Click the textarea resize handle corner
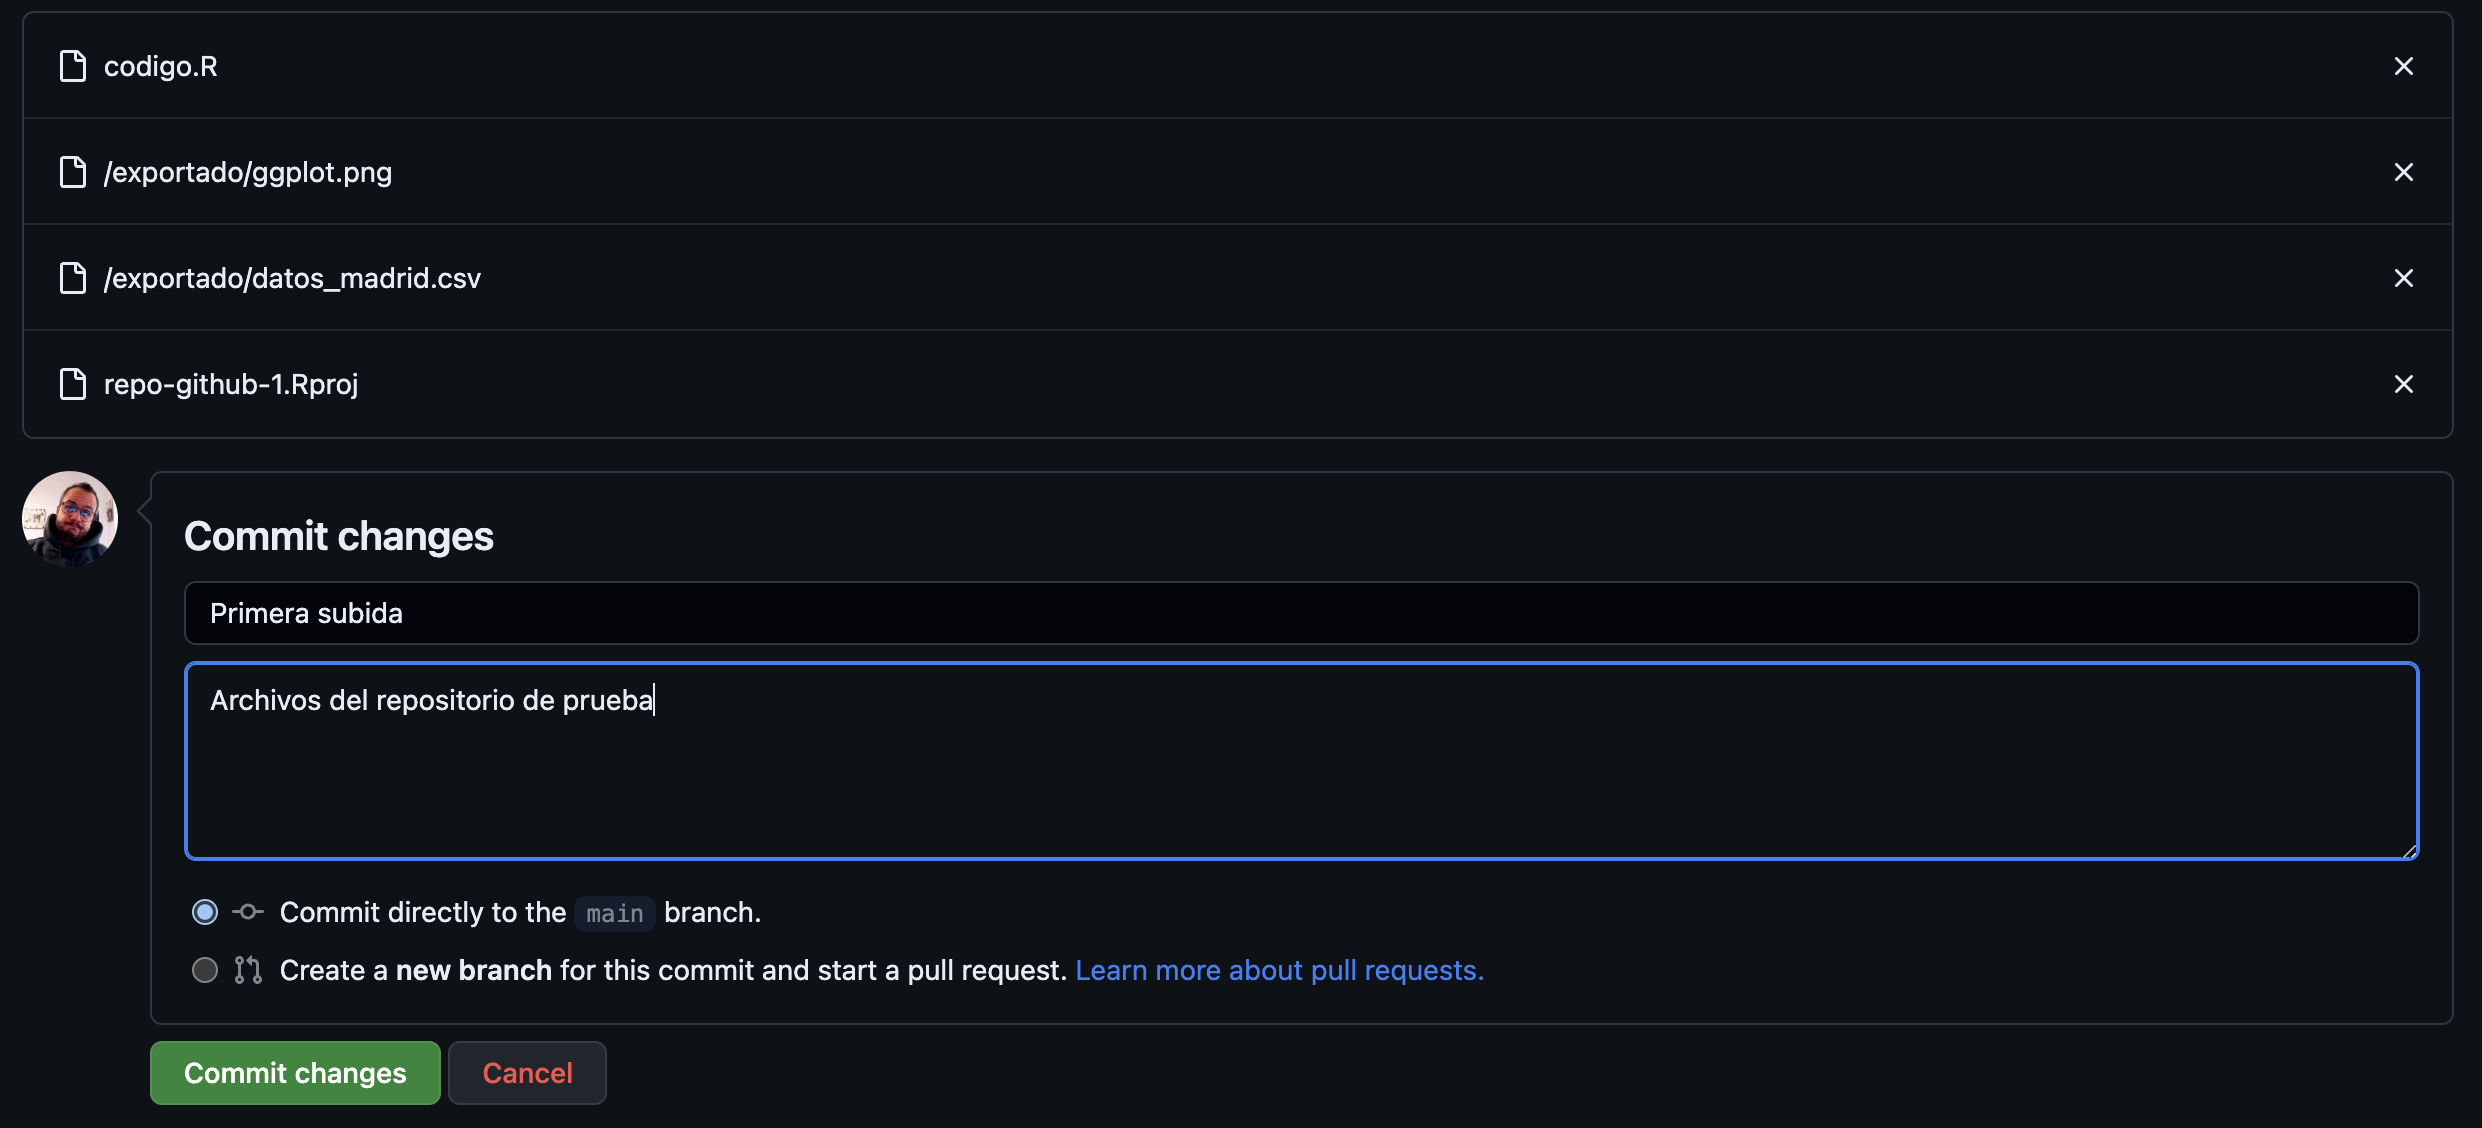 pyautogui.click(x=2409, y=851)
